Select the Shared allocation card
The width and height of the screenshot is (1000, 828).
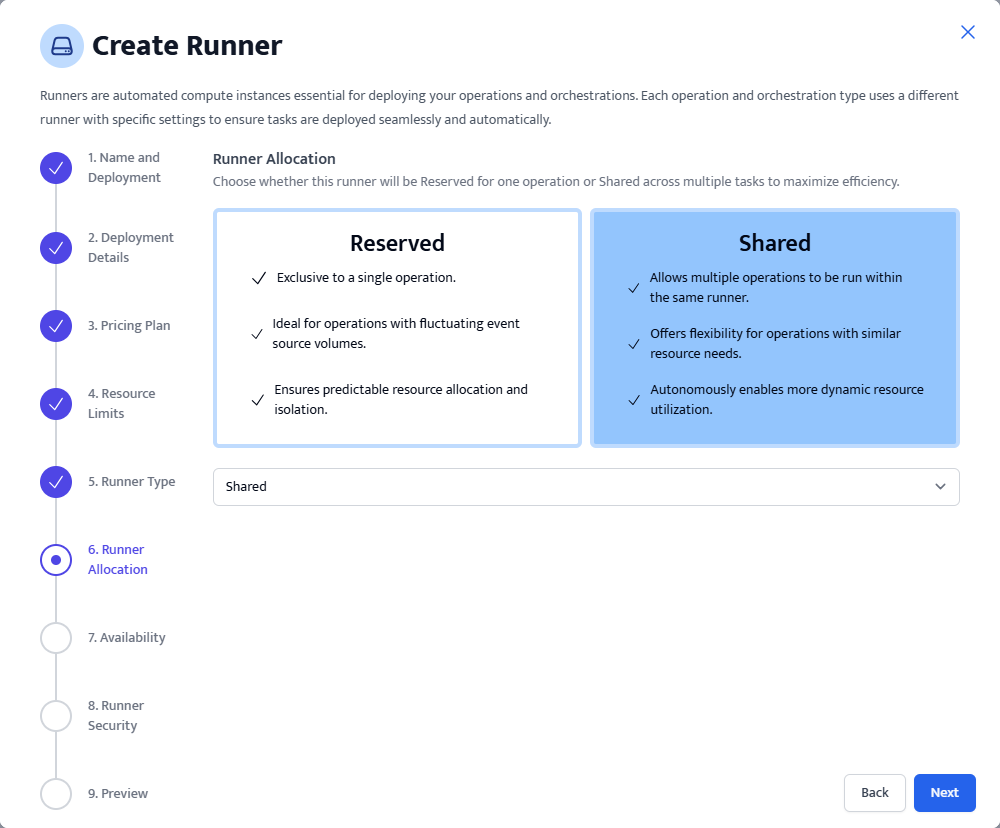coord(775,327)
